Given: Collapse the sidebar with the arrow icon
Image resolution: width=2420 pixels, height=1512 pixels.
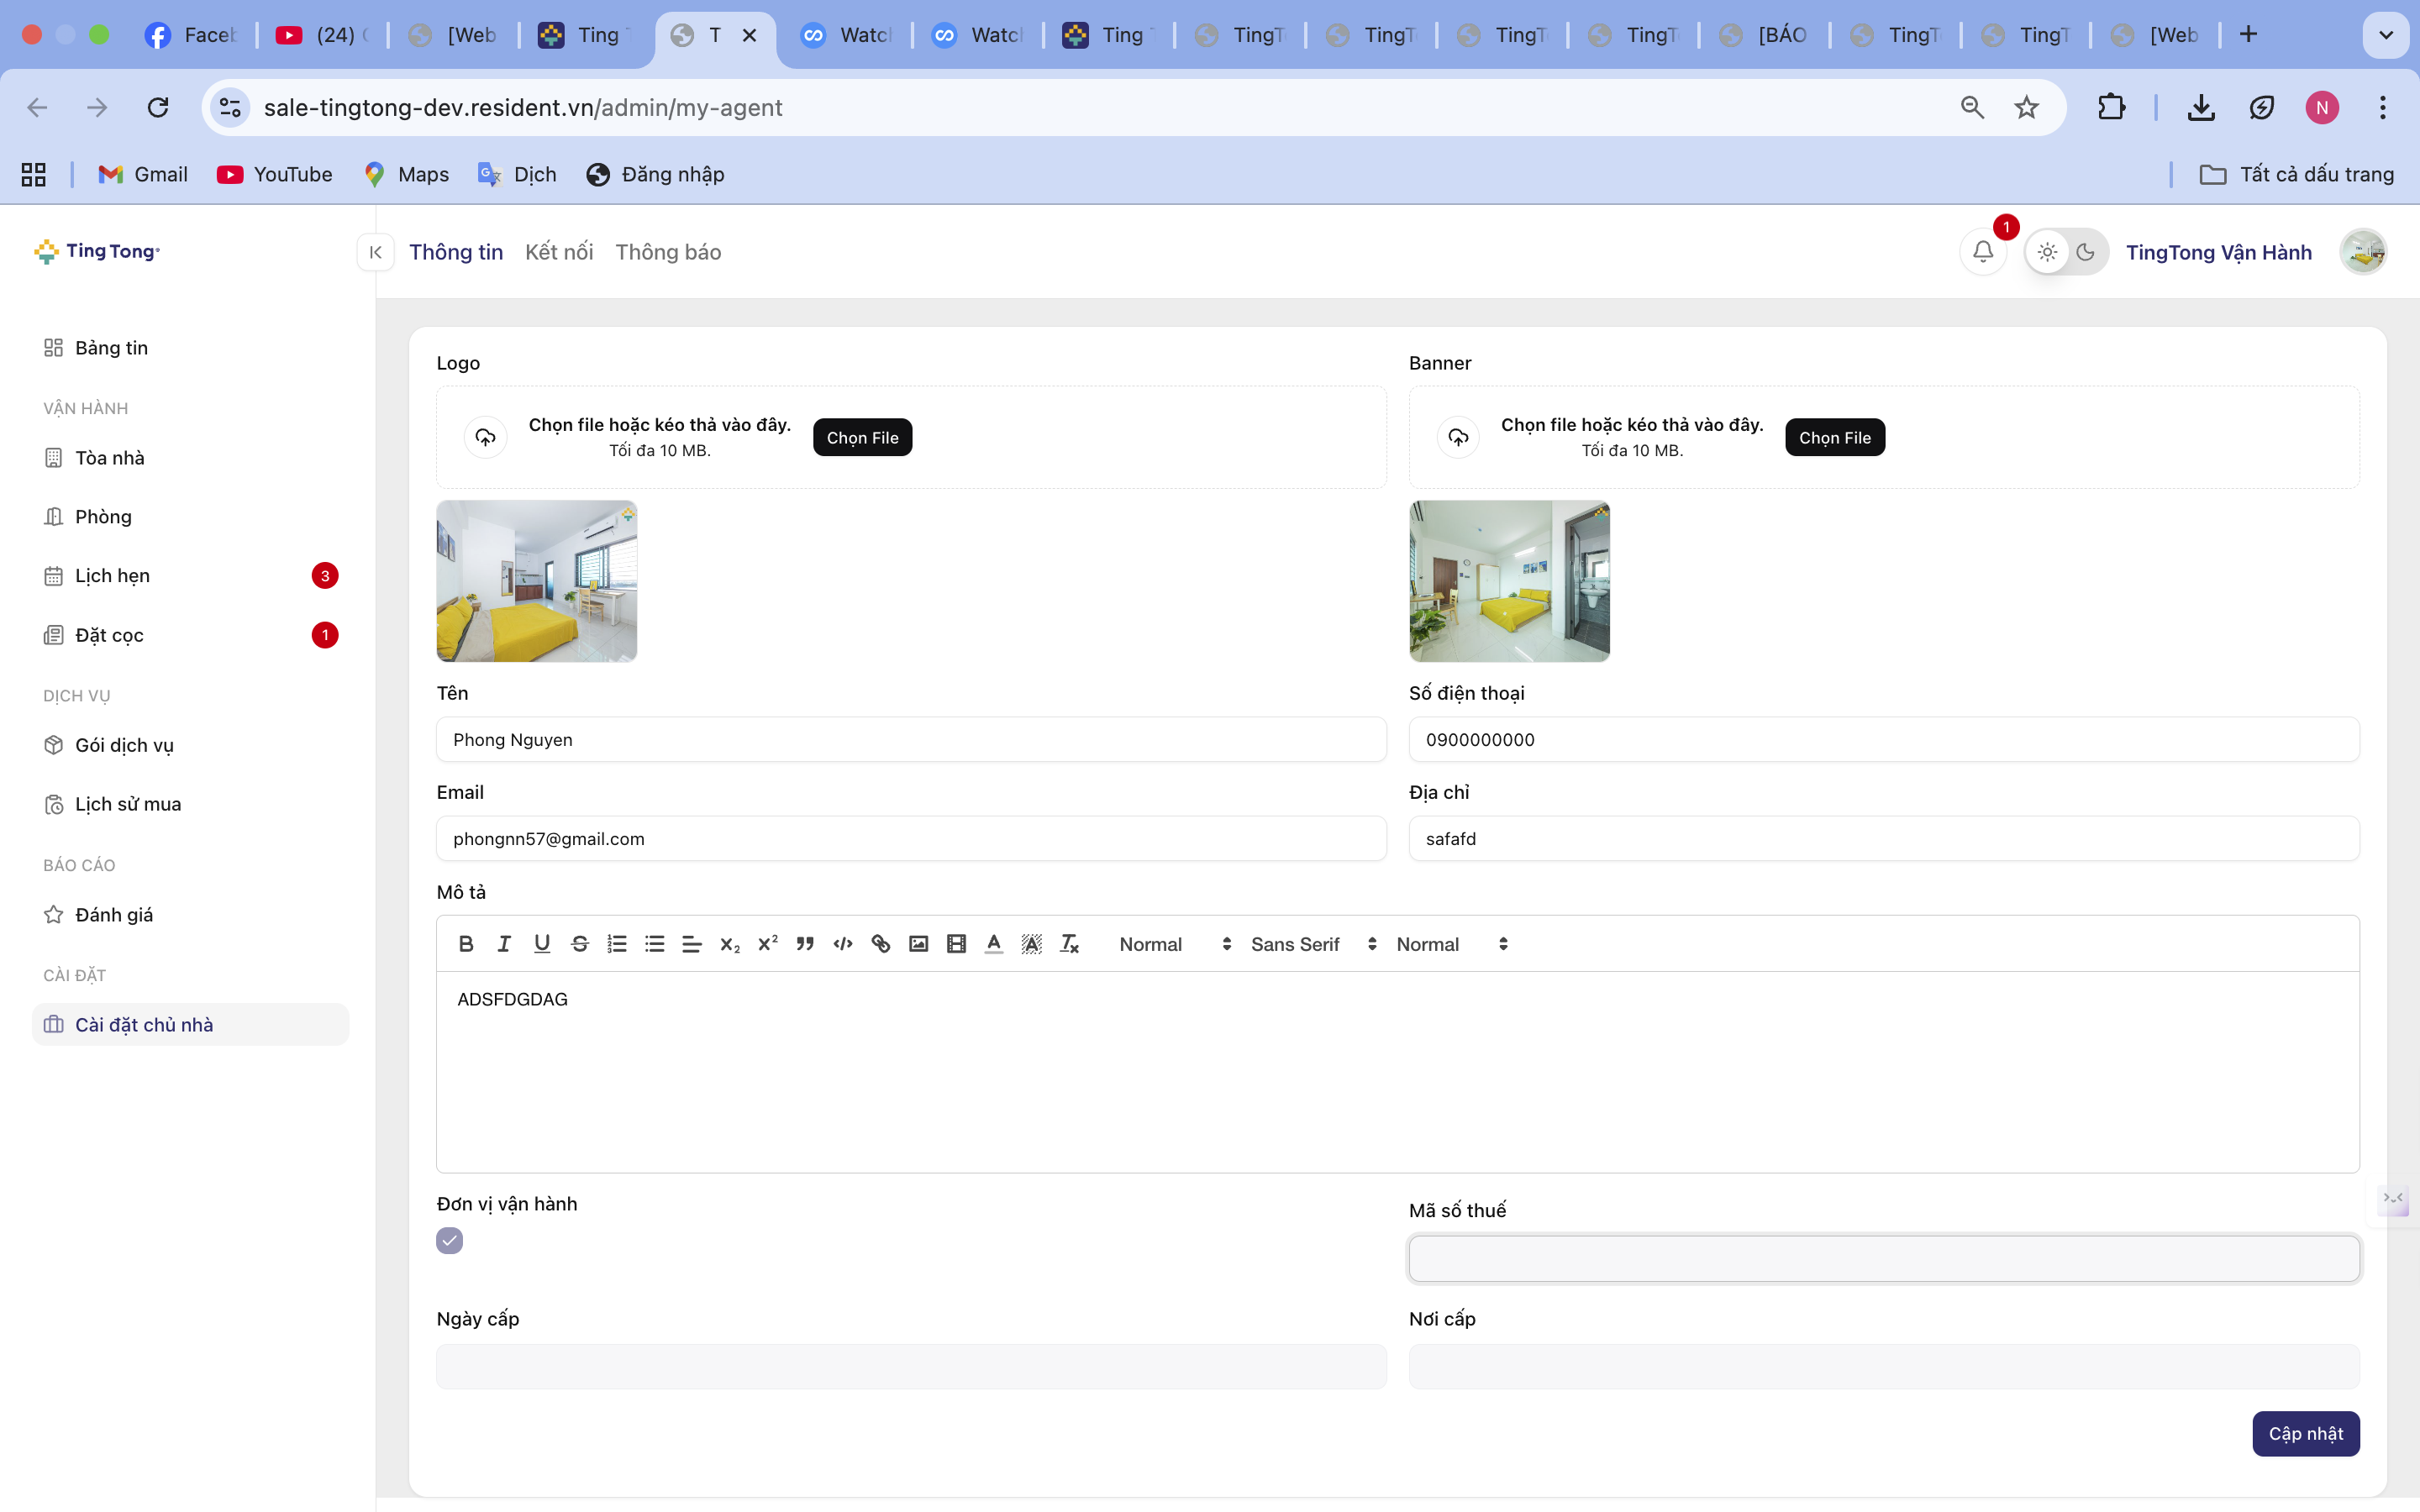Looking at the screenshot, I should (x=375, y=252).
